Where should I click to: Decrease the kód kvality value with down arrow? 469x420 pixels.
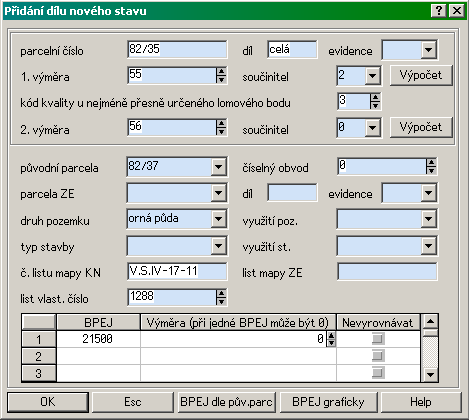[375, 105]
